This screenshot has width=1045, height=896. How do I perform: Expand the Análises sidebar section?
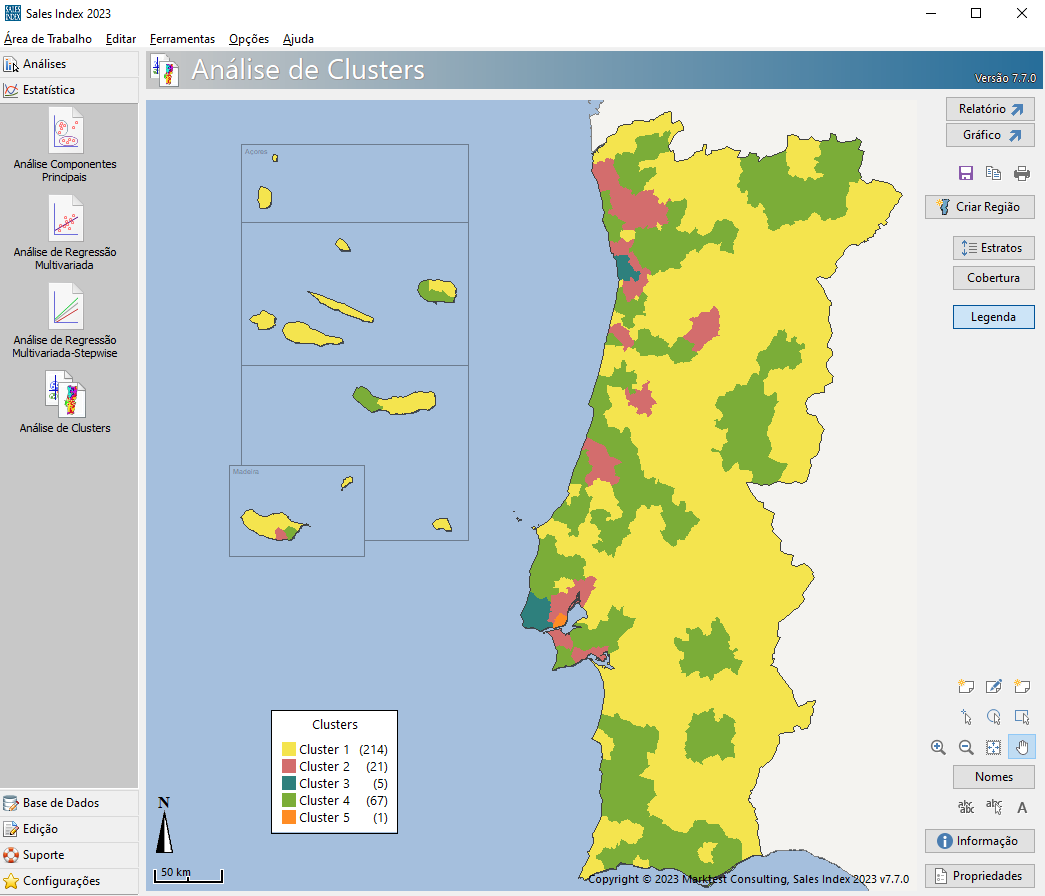[69, 65]
